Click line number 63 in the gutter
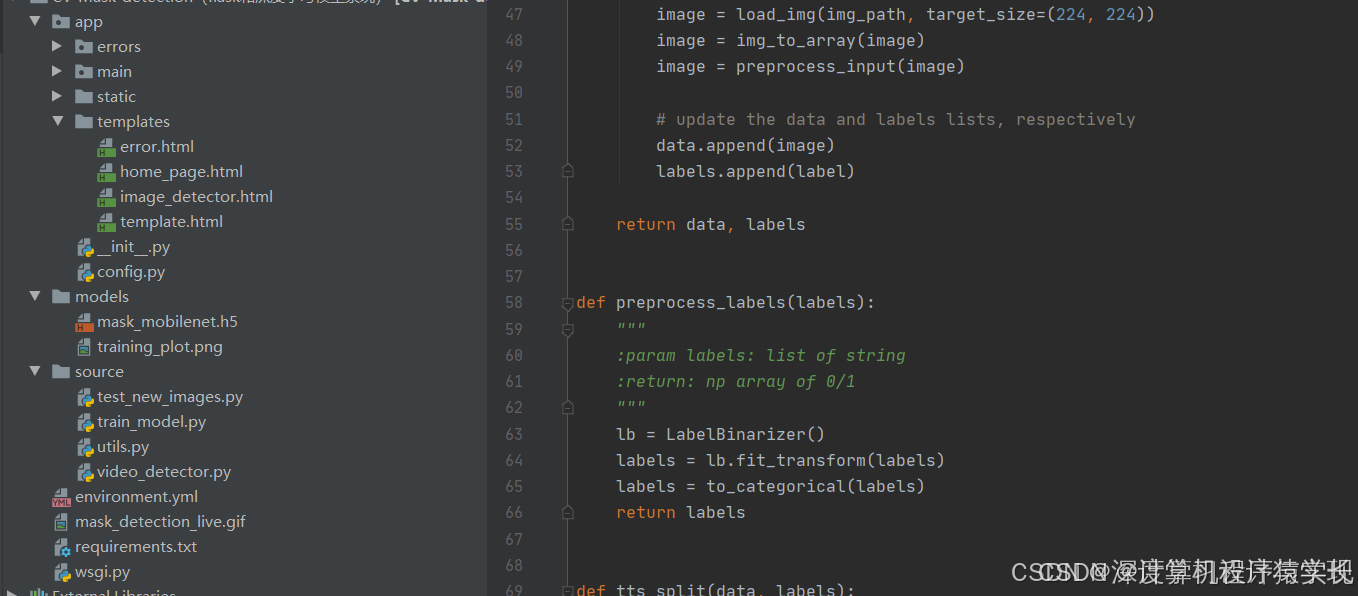Screen dimensions: 1358x596 [514, 434]
